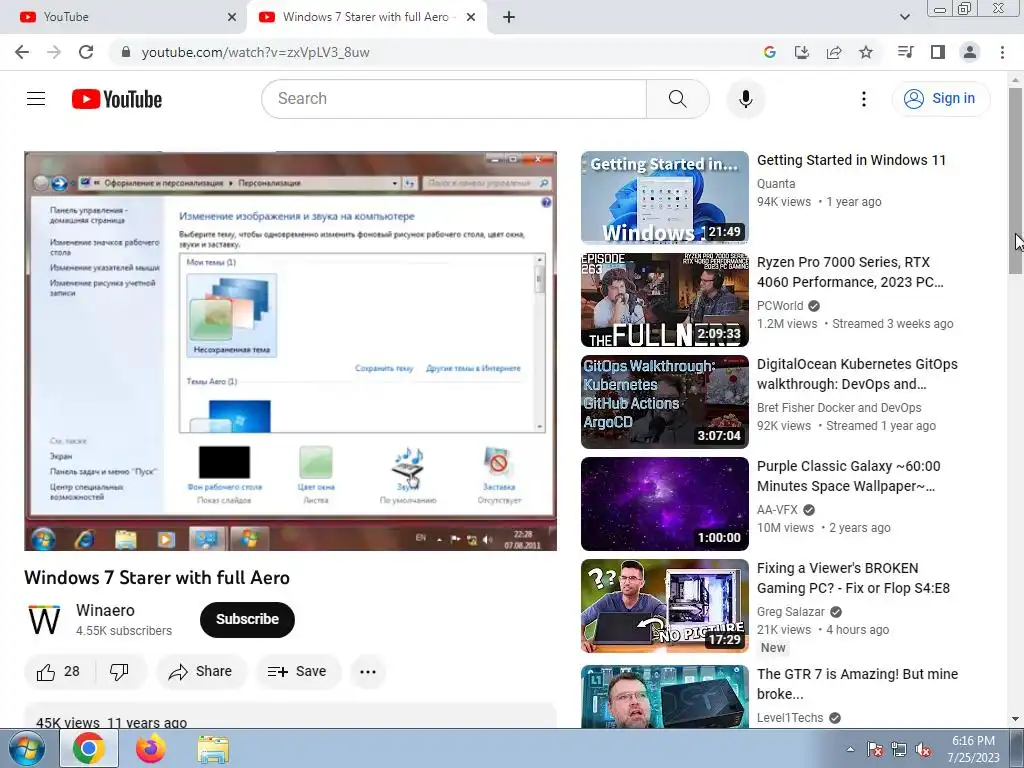Click the URL address bar
Viewport: 1024px width, 768px height.
coord(431,52)
